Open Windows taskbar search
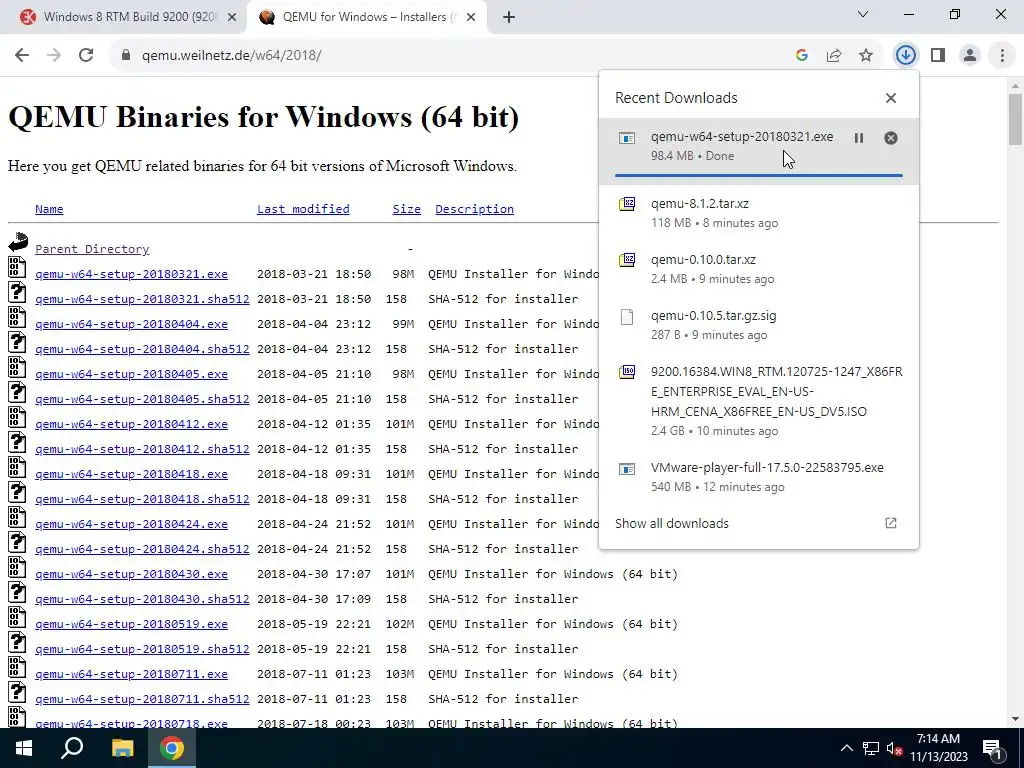 [72, 748]
